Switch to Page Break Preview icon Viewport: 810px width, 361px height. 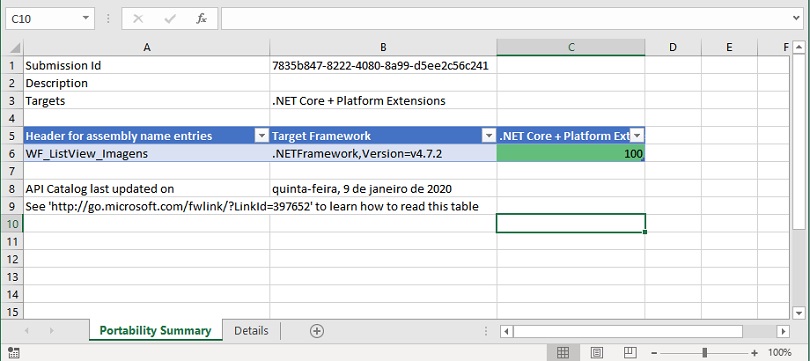click(x=630, y=353)
